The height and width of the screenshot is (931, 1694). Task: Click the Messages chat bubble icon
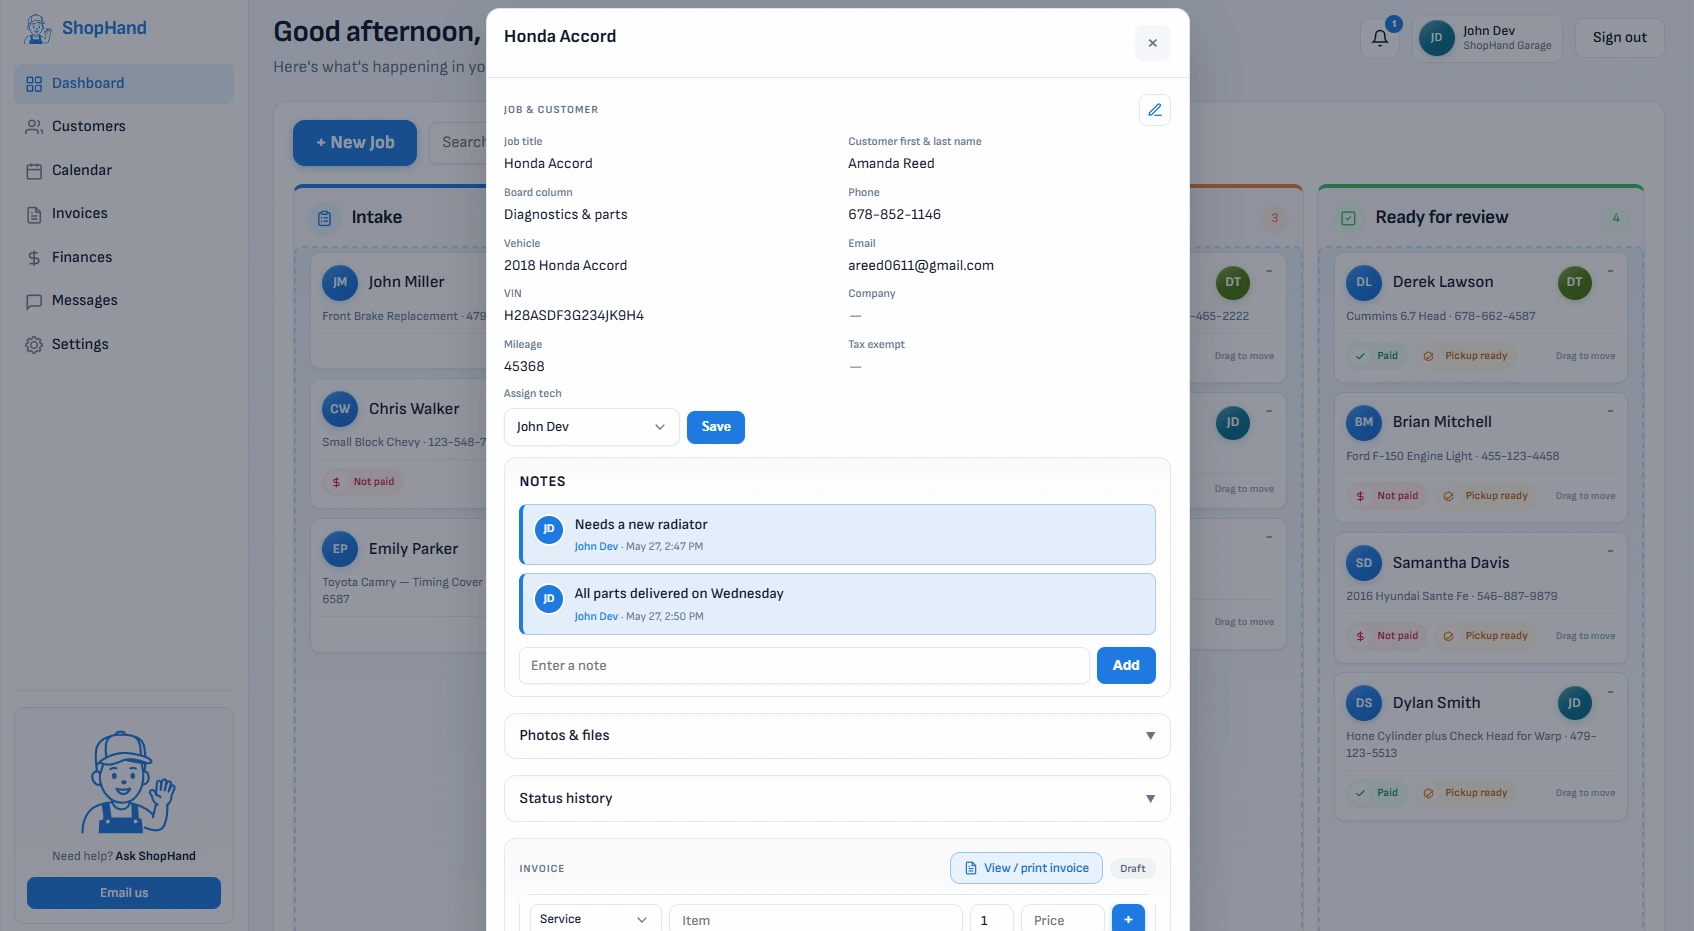pyautogui.click(x=34, y=301)
